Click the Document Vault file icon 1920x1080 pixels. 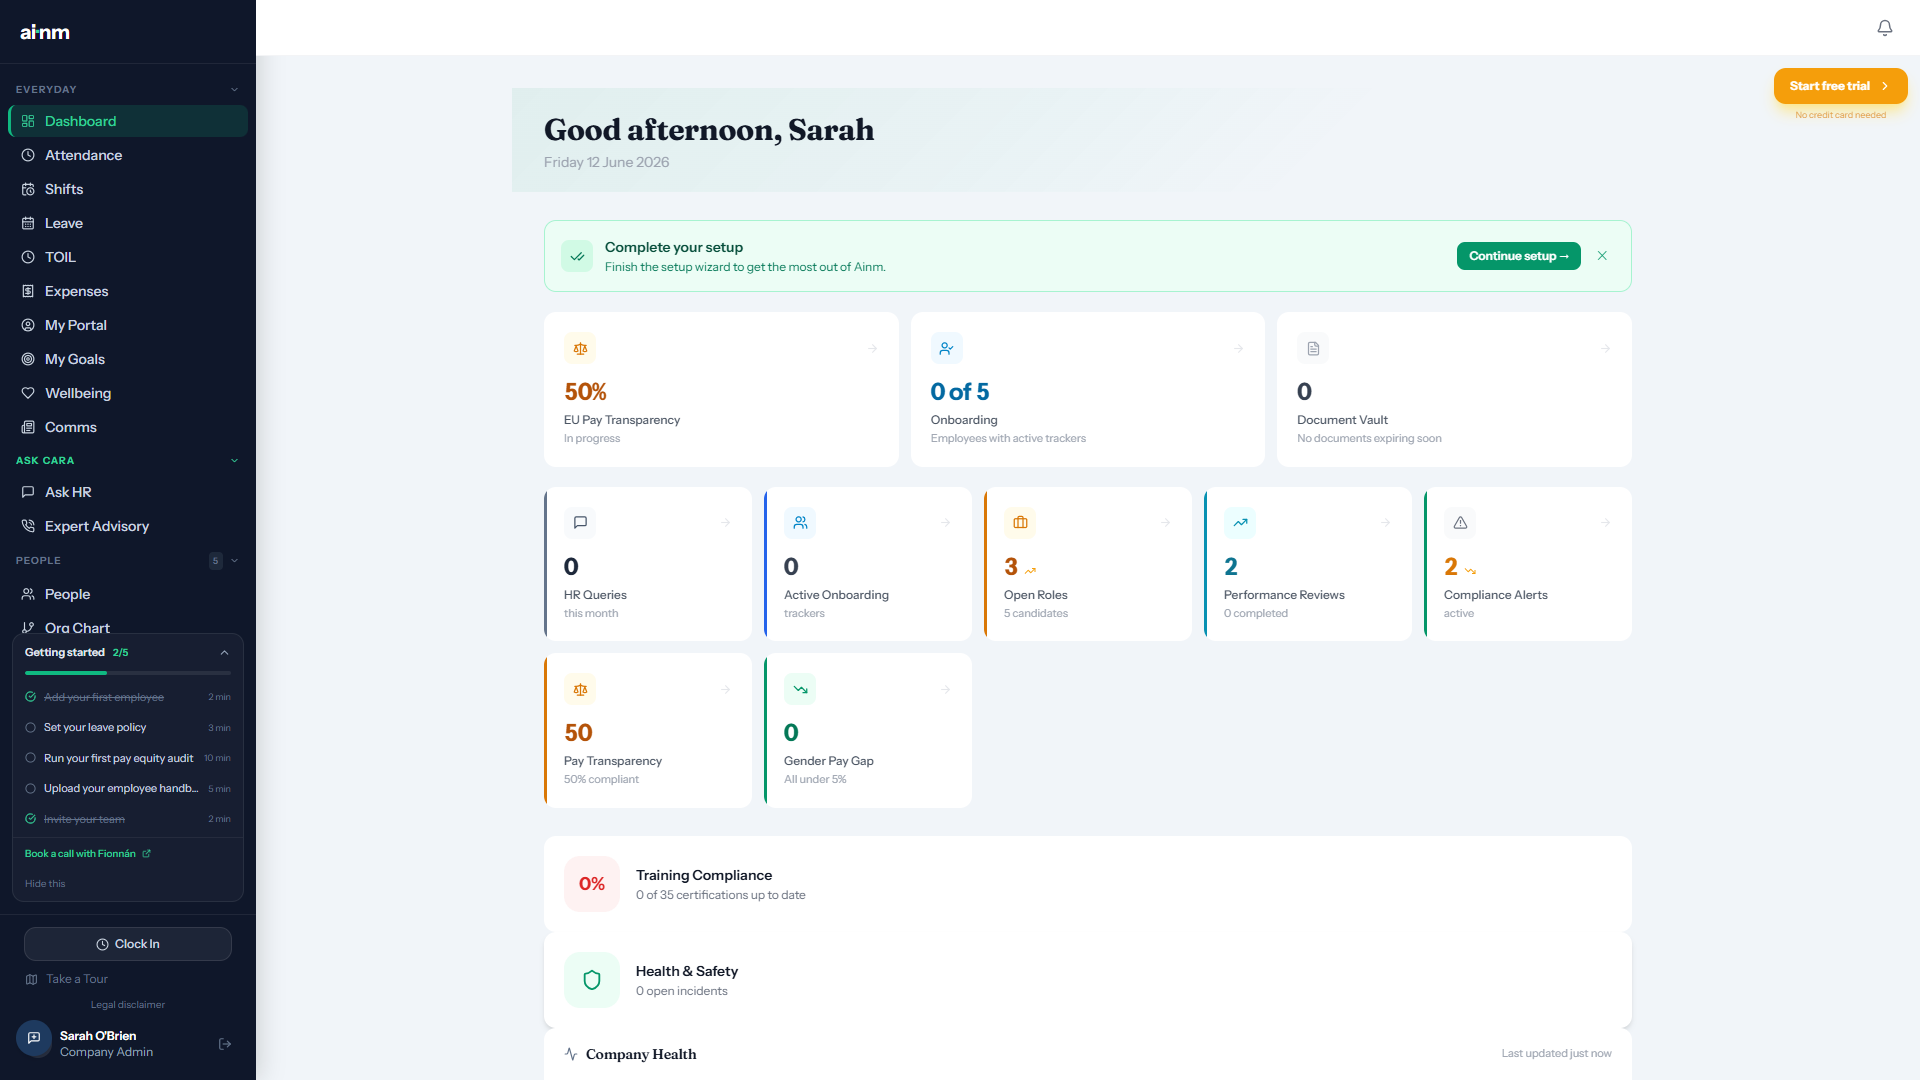(1313, 348)
